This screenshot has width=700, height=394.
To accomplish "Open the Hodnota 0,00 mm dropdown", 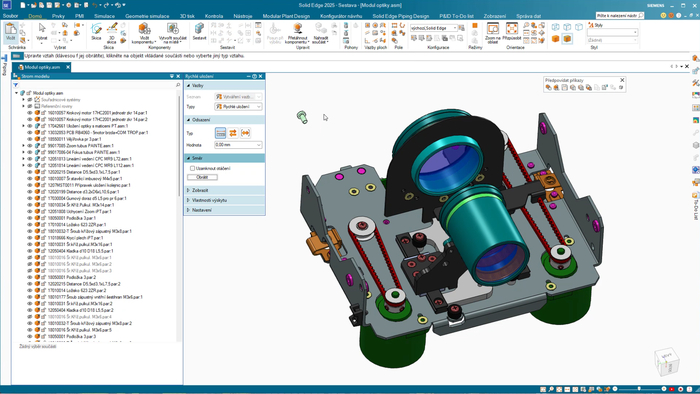I will [238, 145].
